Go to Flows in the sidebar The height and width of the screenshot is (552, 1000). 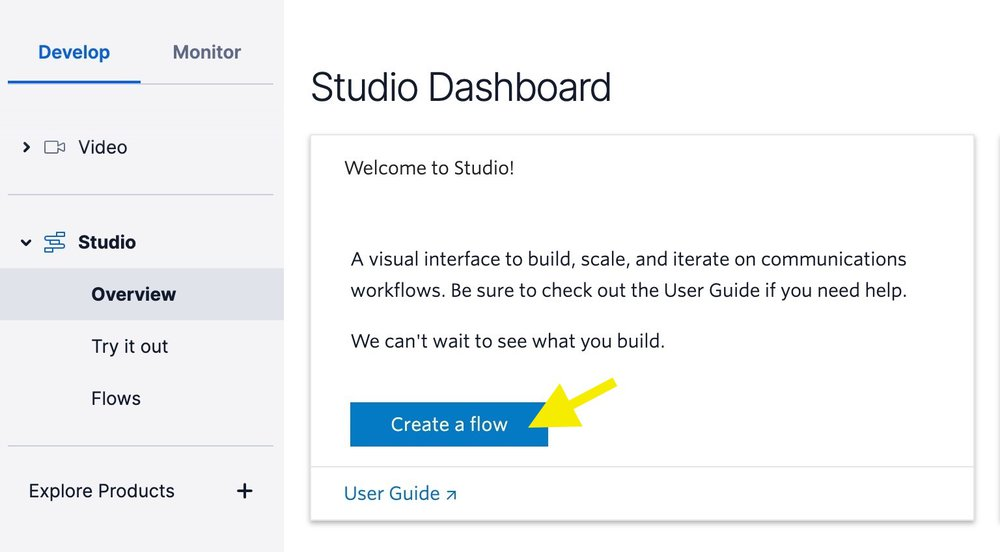[116, 398]
